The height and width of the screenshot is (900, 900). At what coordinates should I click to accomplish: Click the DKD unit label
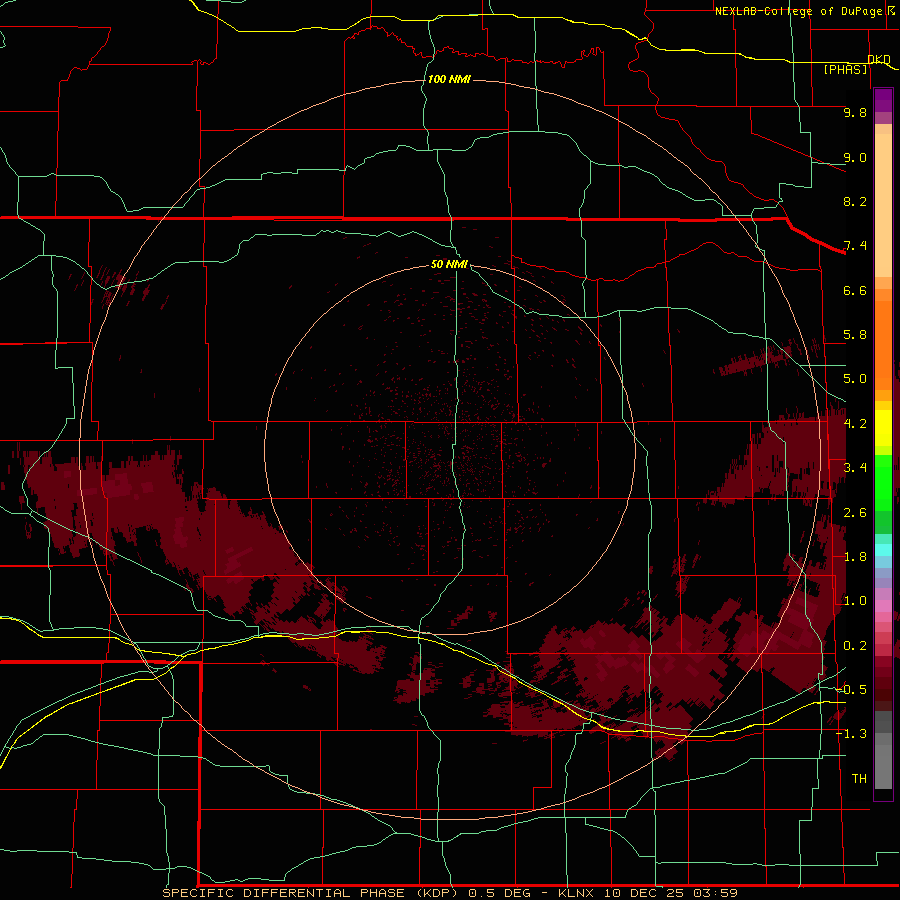[879, 59]
